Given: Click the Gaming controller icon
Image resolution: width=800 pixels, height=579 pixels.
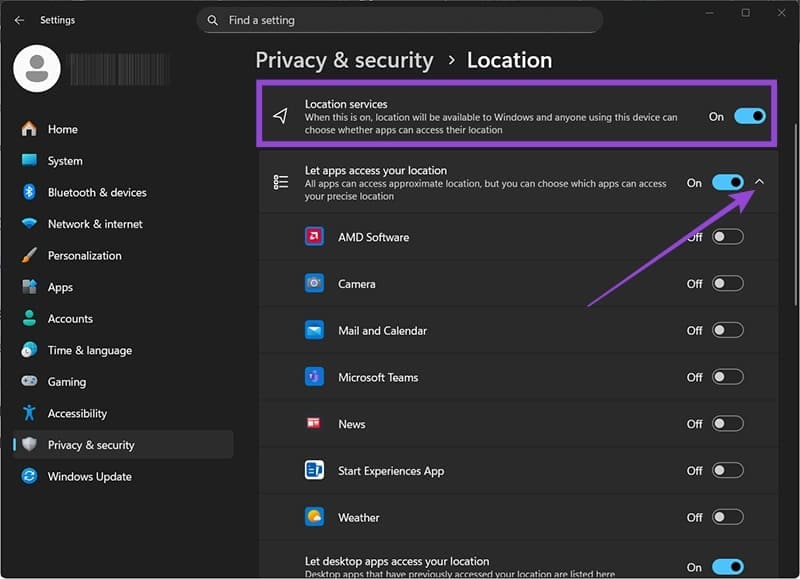Looking at the screenshot, I should point(29,381).
